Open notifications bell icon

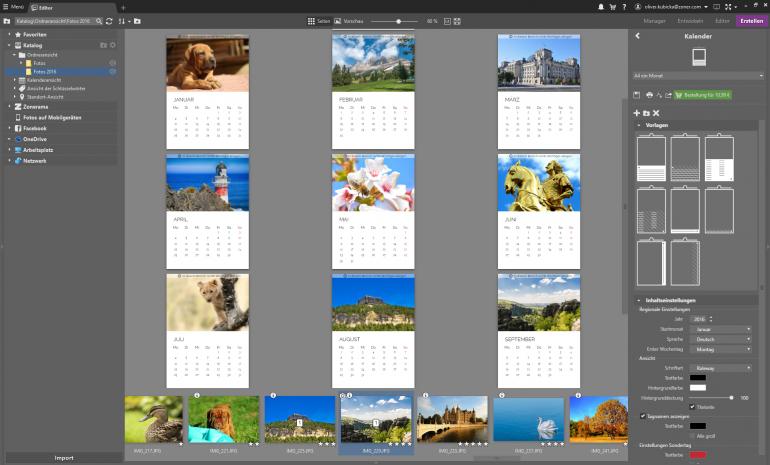pos(601,7)
